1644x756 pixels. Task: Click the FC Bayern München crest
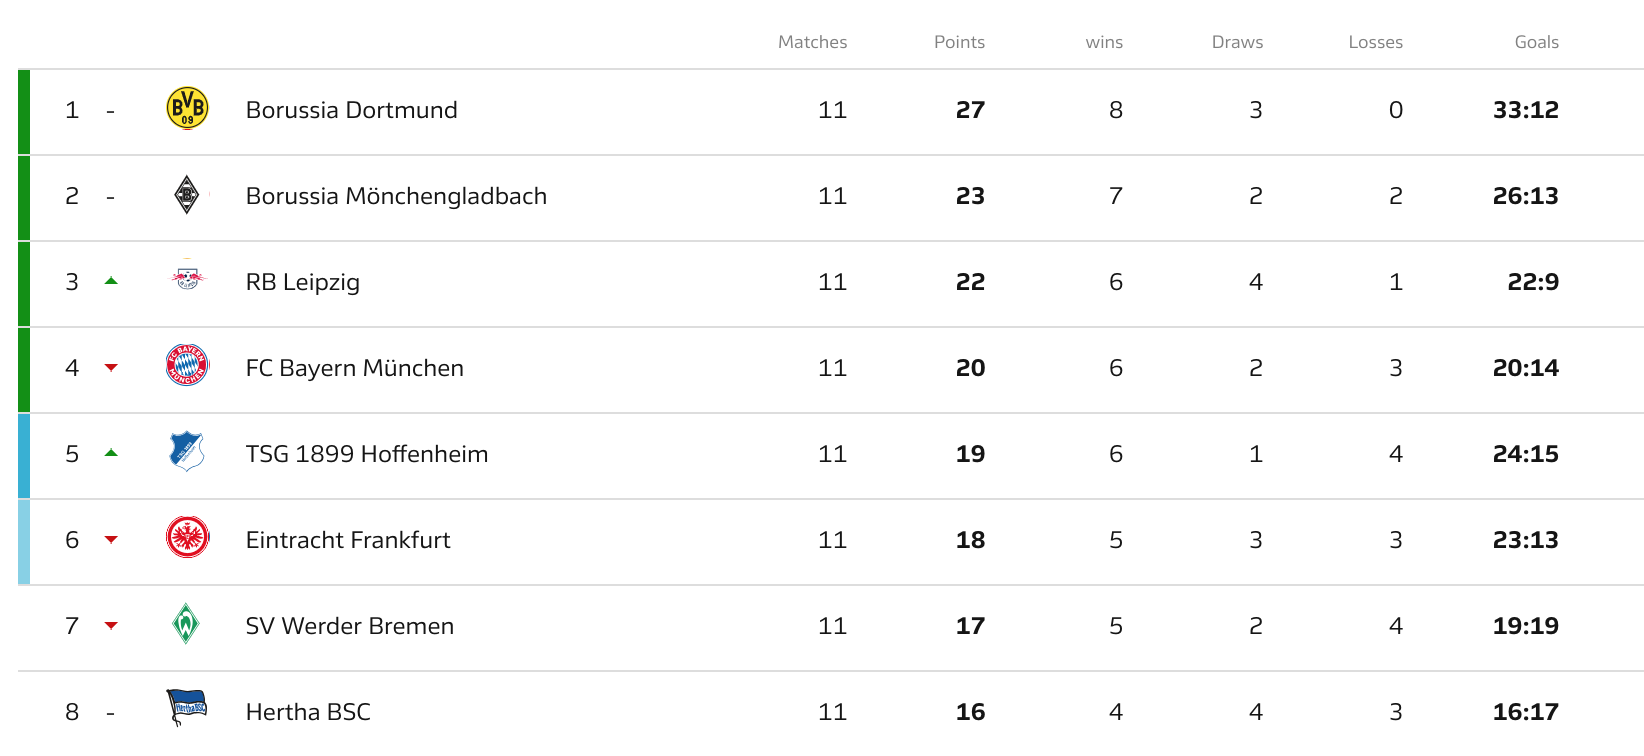tap(187, 366)
